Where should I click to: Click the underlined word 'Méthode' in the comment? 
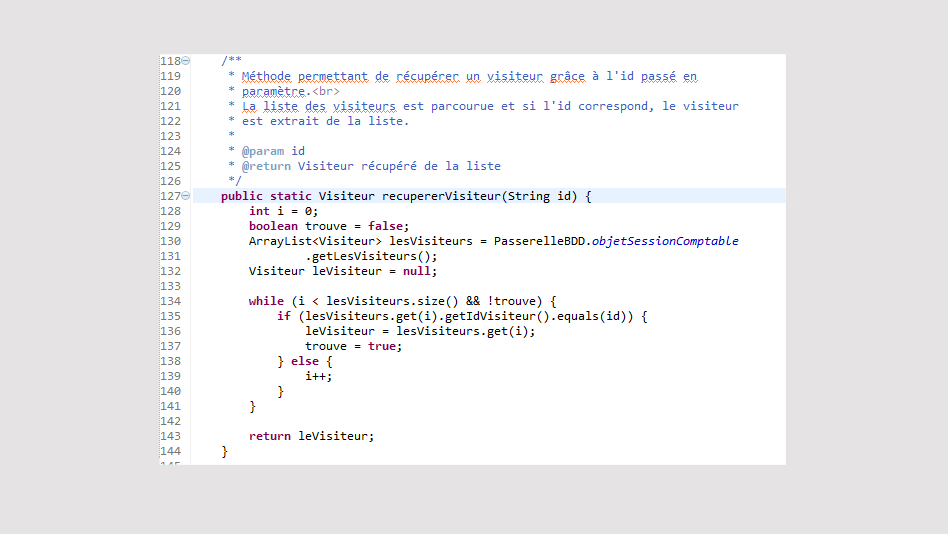tap(266, 76)
